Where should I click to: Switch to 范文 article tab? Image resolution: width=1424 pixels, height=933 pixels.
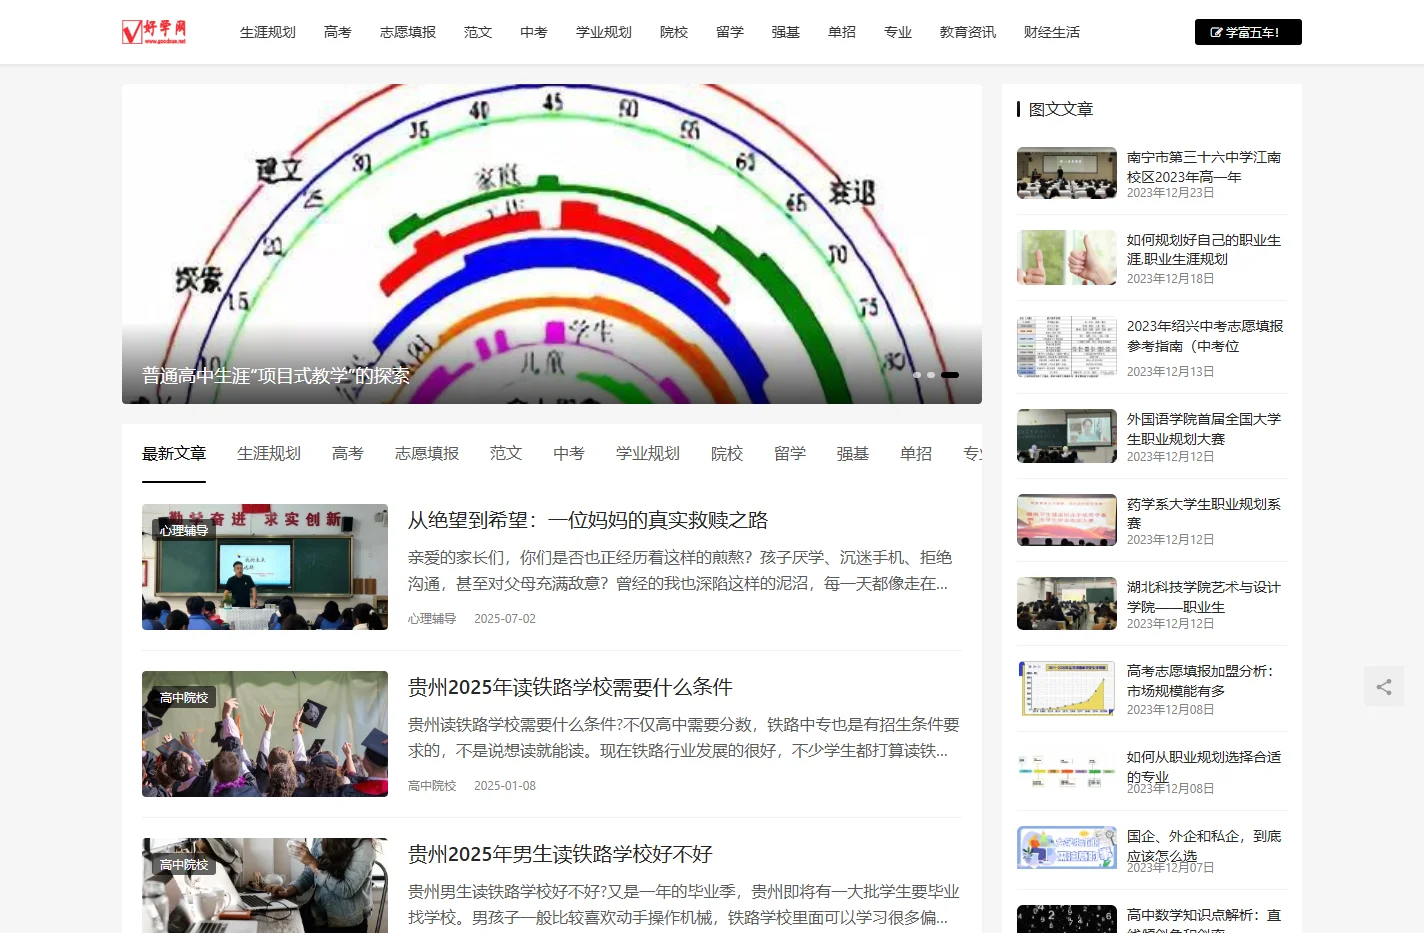[x=506, y=453]
